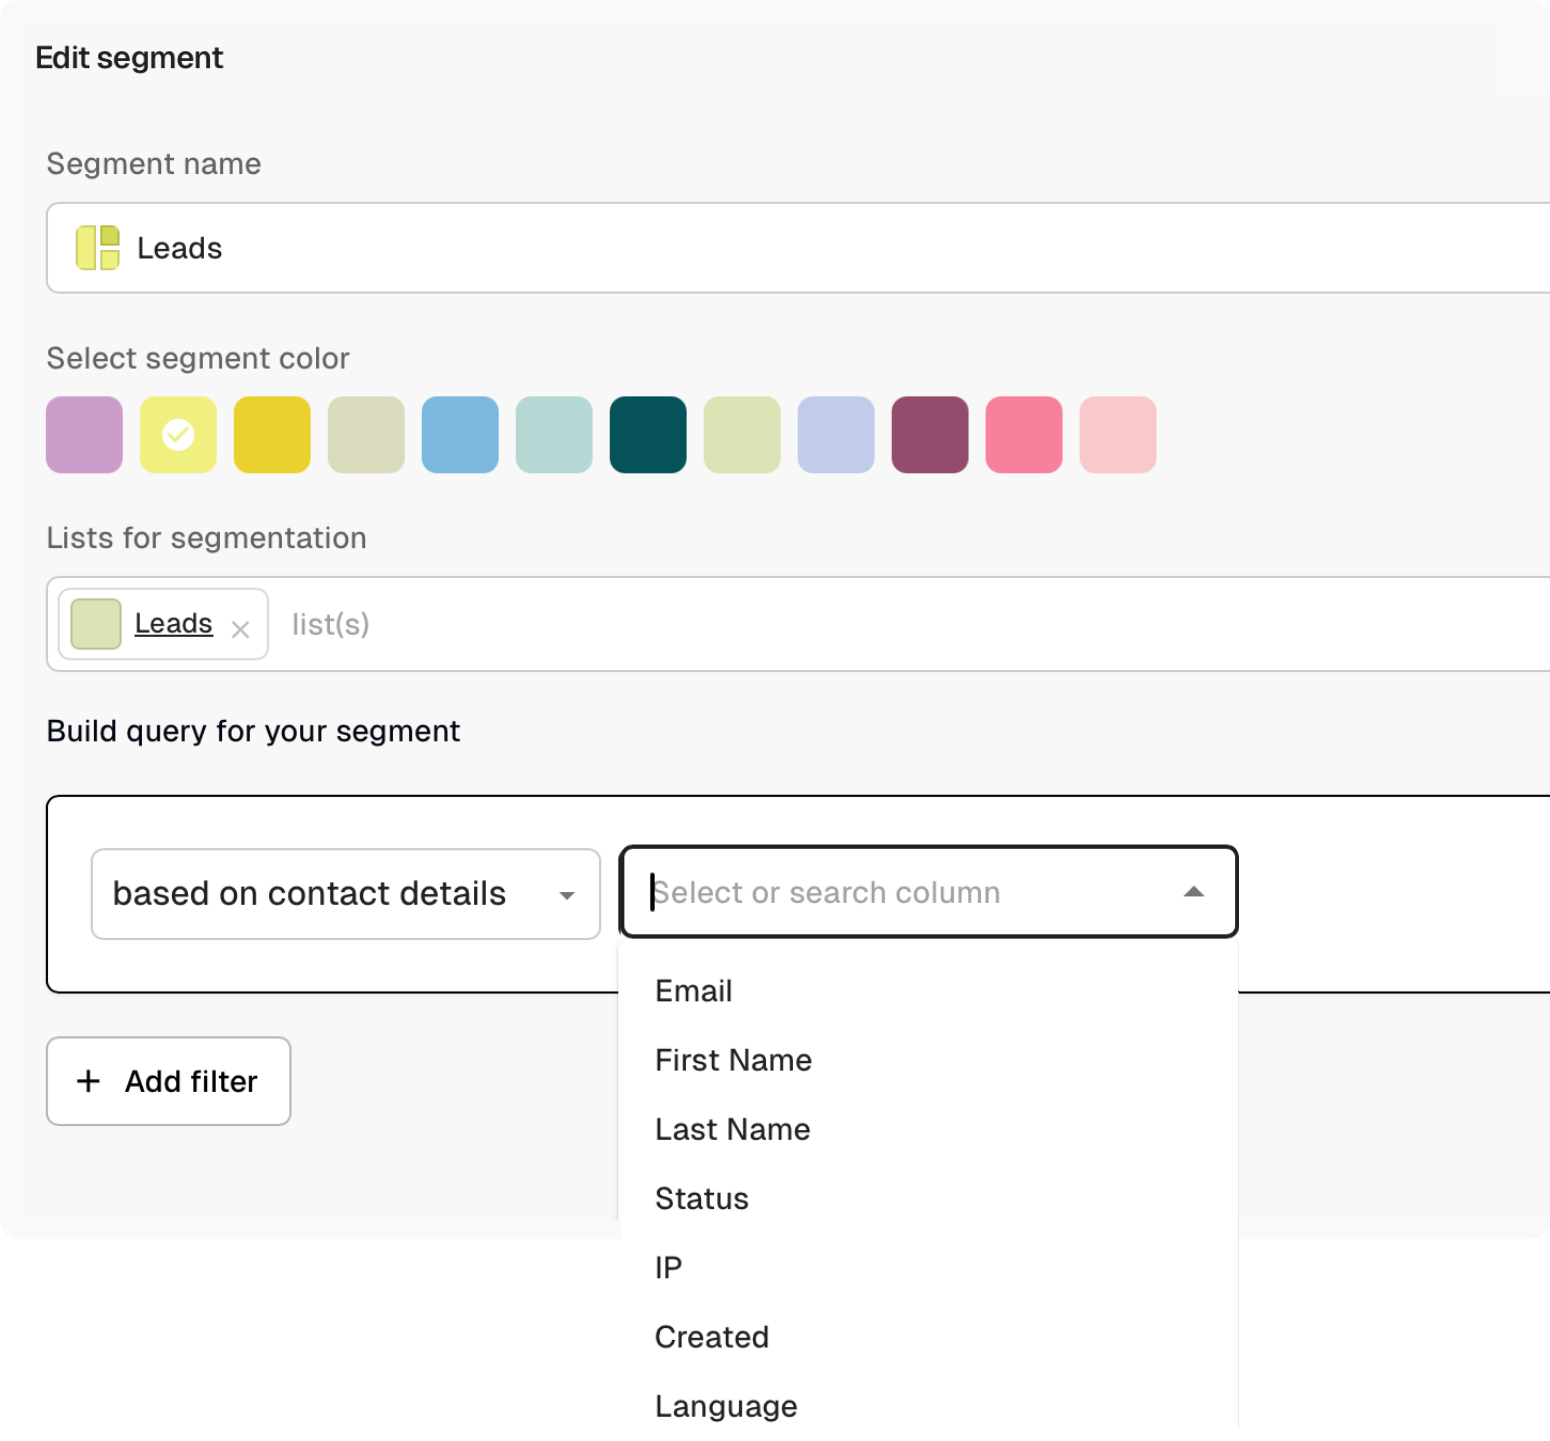Select the Status column option

click(701, 1198)
